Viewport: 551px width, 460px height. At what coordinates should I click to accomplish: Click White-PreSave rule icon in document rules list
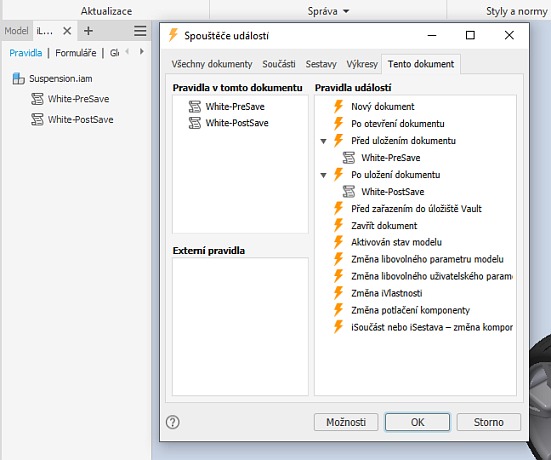point(195,106)
